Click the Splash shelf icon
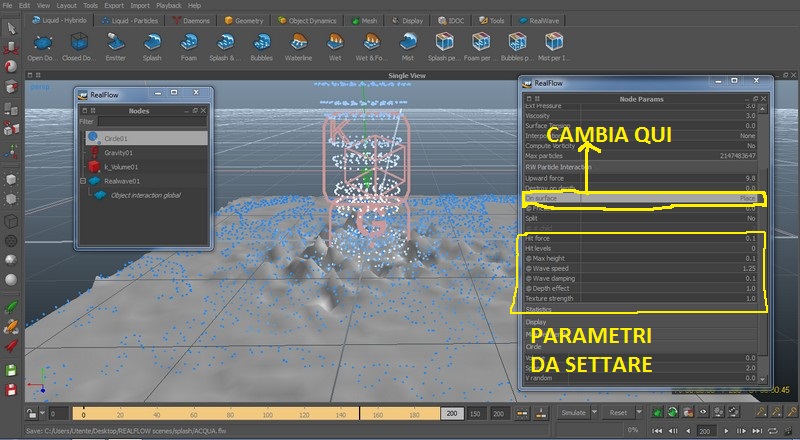This screenshot has width=800, height=440. 152,42
